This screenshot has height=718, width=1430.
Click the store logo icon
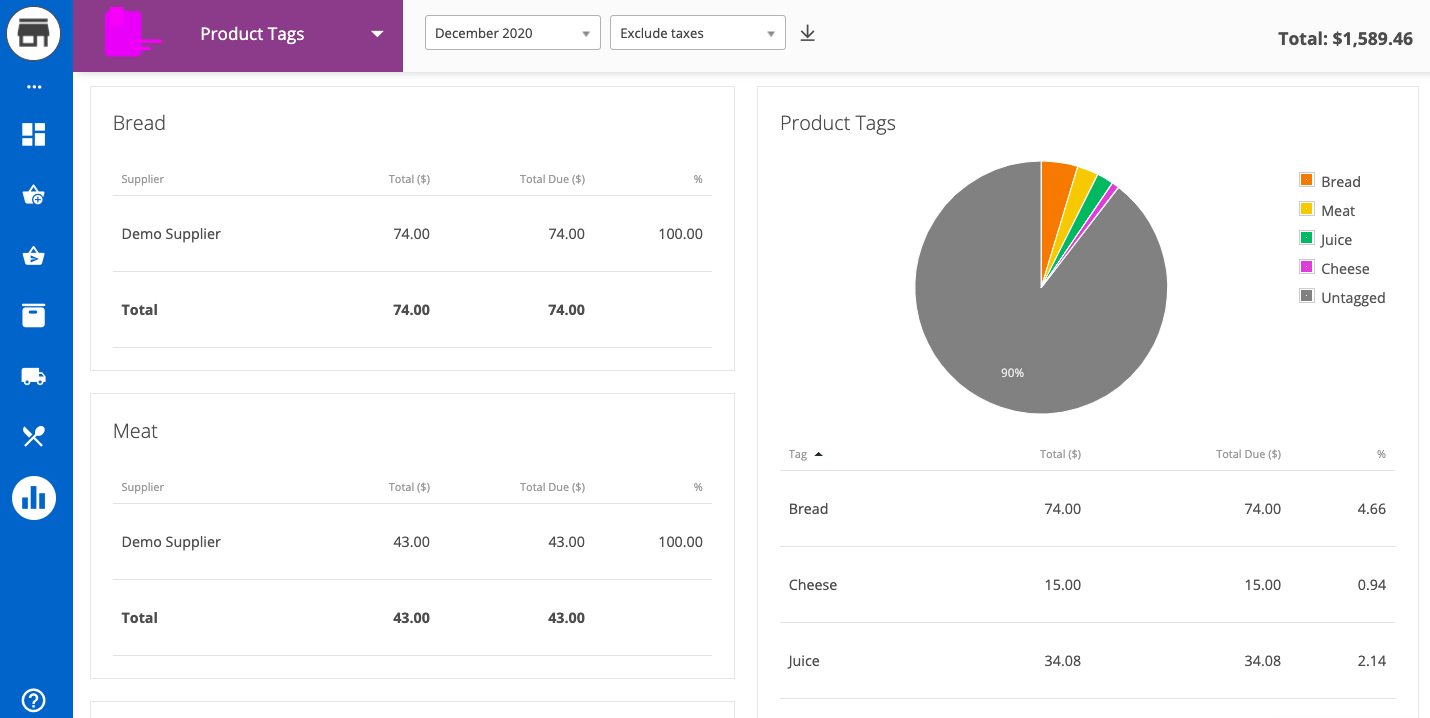click(x=34, y=34)
